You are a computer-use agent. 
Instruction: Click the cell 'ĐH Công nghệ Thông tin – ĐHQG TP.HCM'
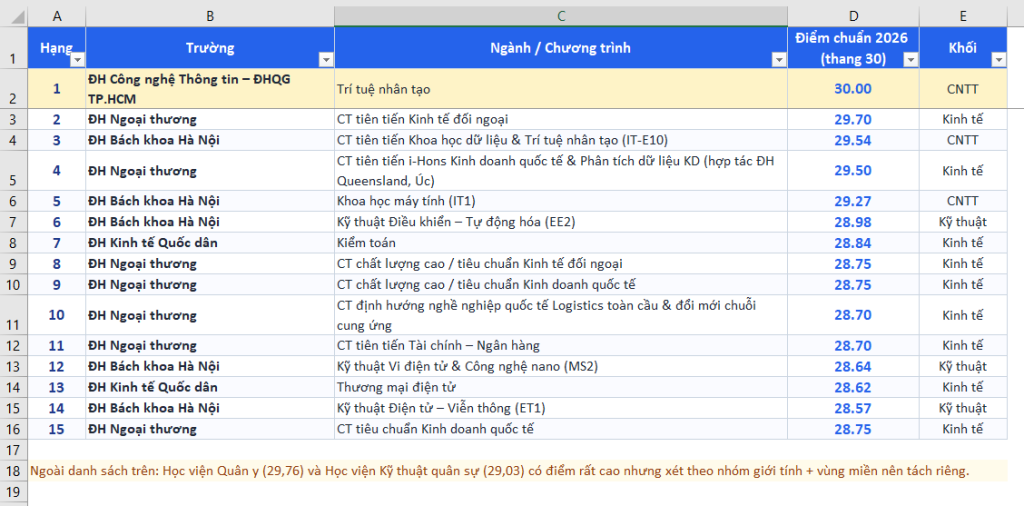click(x=210, y=88)
